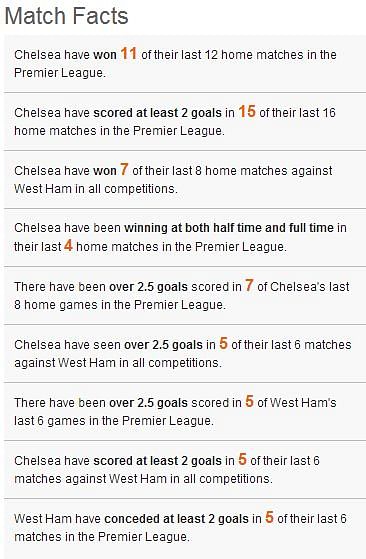The height and width of the screenshot is (559, 366).
Task: Click the Match Facts heading
Action: [66, 16]
